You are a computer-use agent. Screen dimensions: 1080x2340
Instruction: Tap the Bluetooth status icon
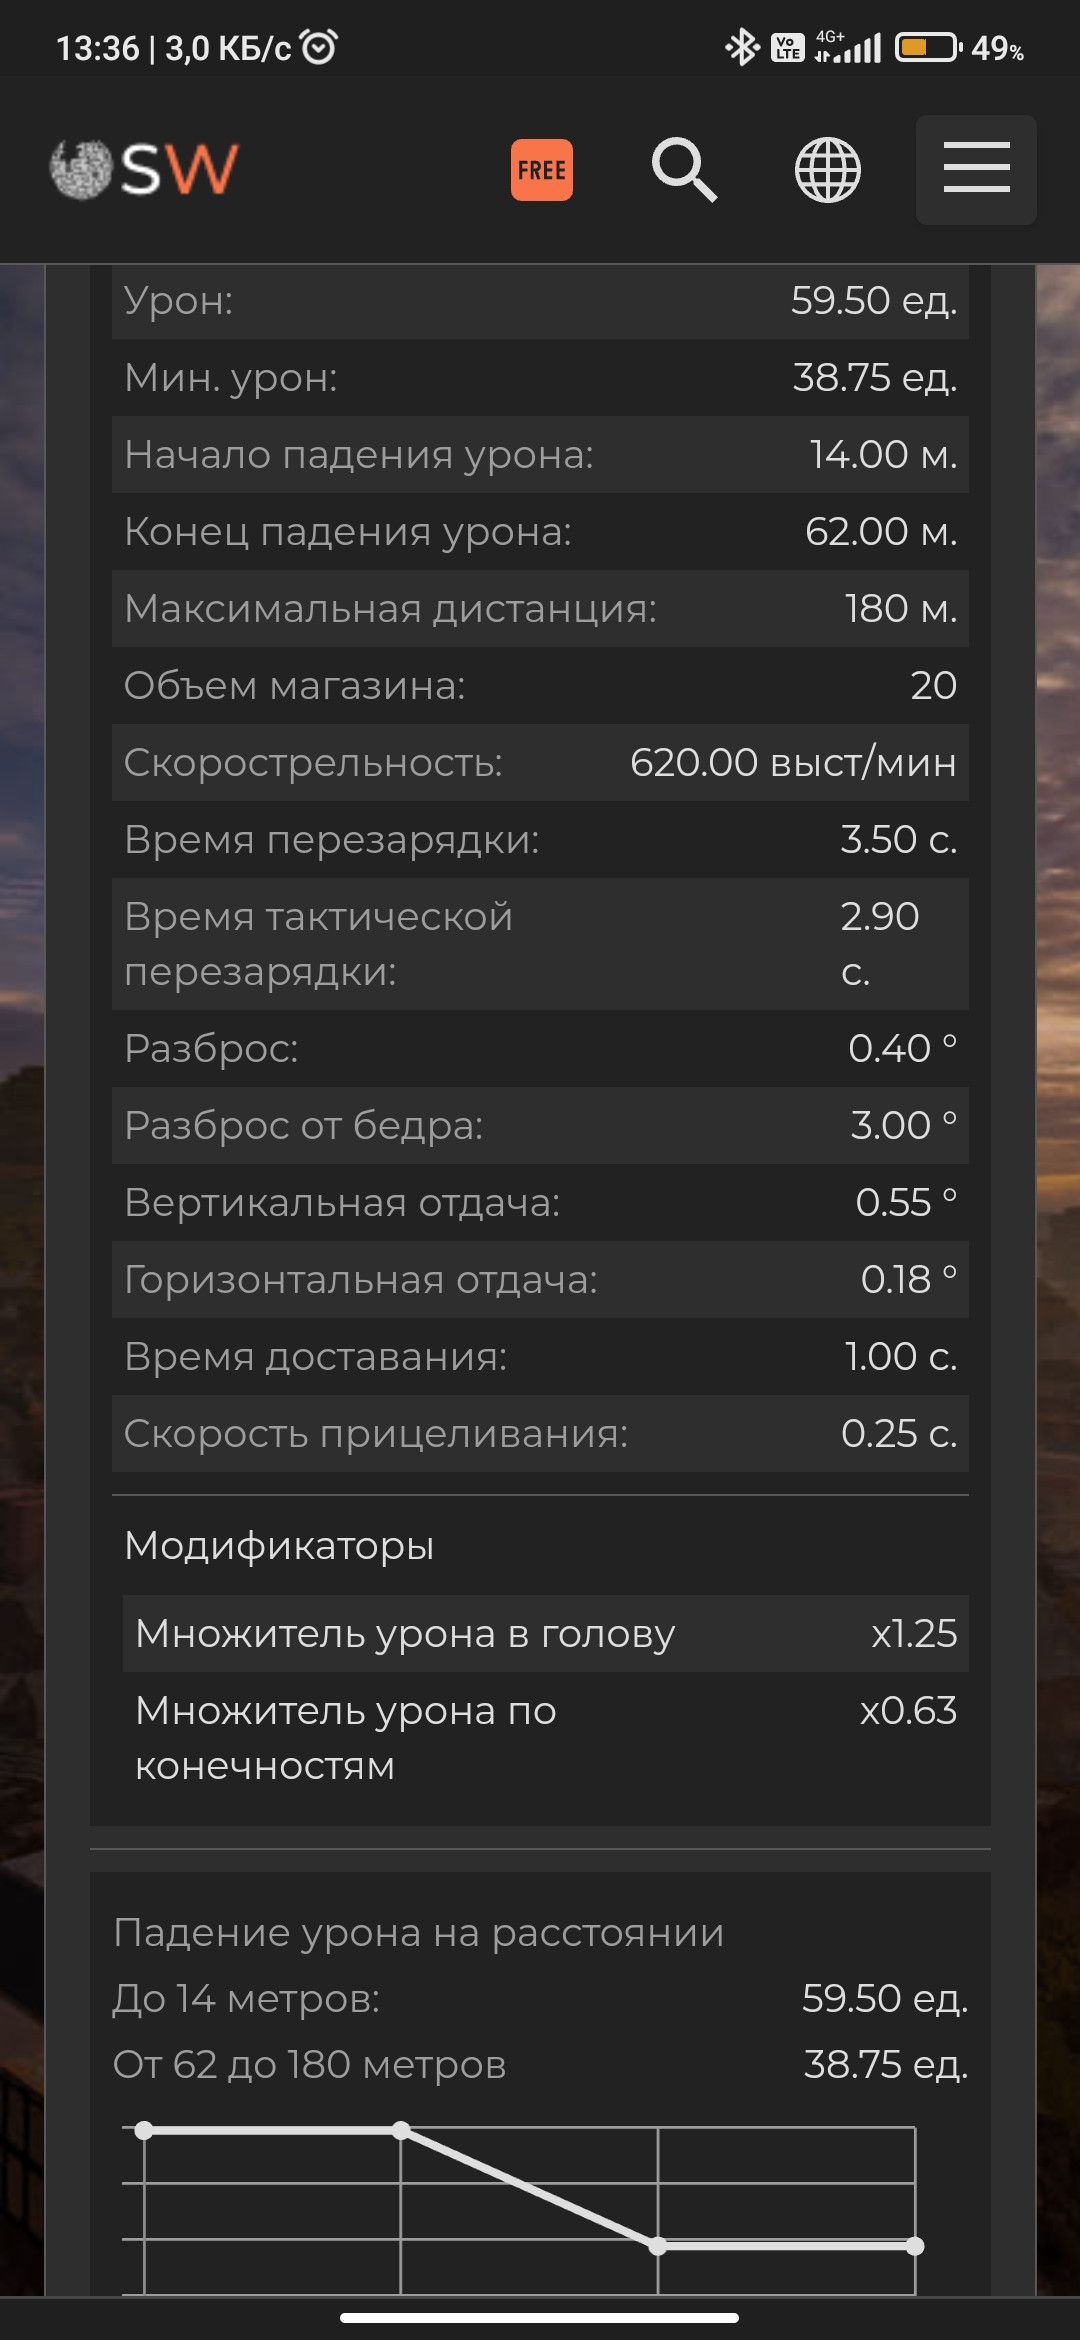tap(742, 47)
